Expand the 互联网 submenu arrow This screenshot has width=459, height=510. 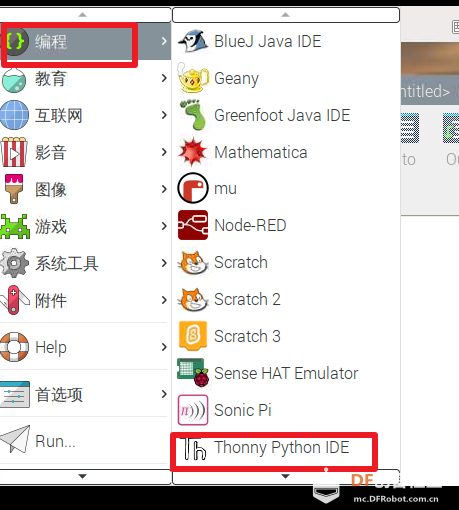pos(164,115)
